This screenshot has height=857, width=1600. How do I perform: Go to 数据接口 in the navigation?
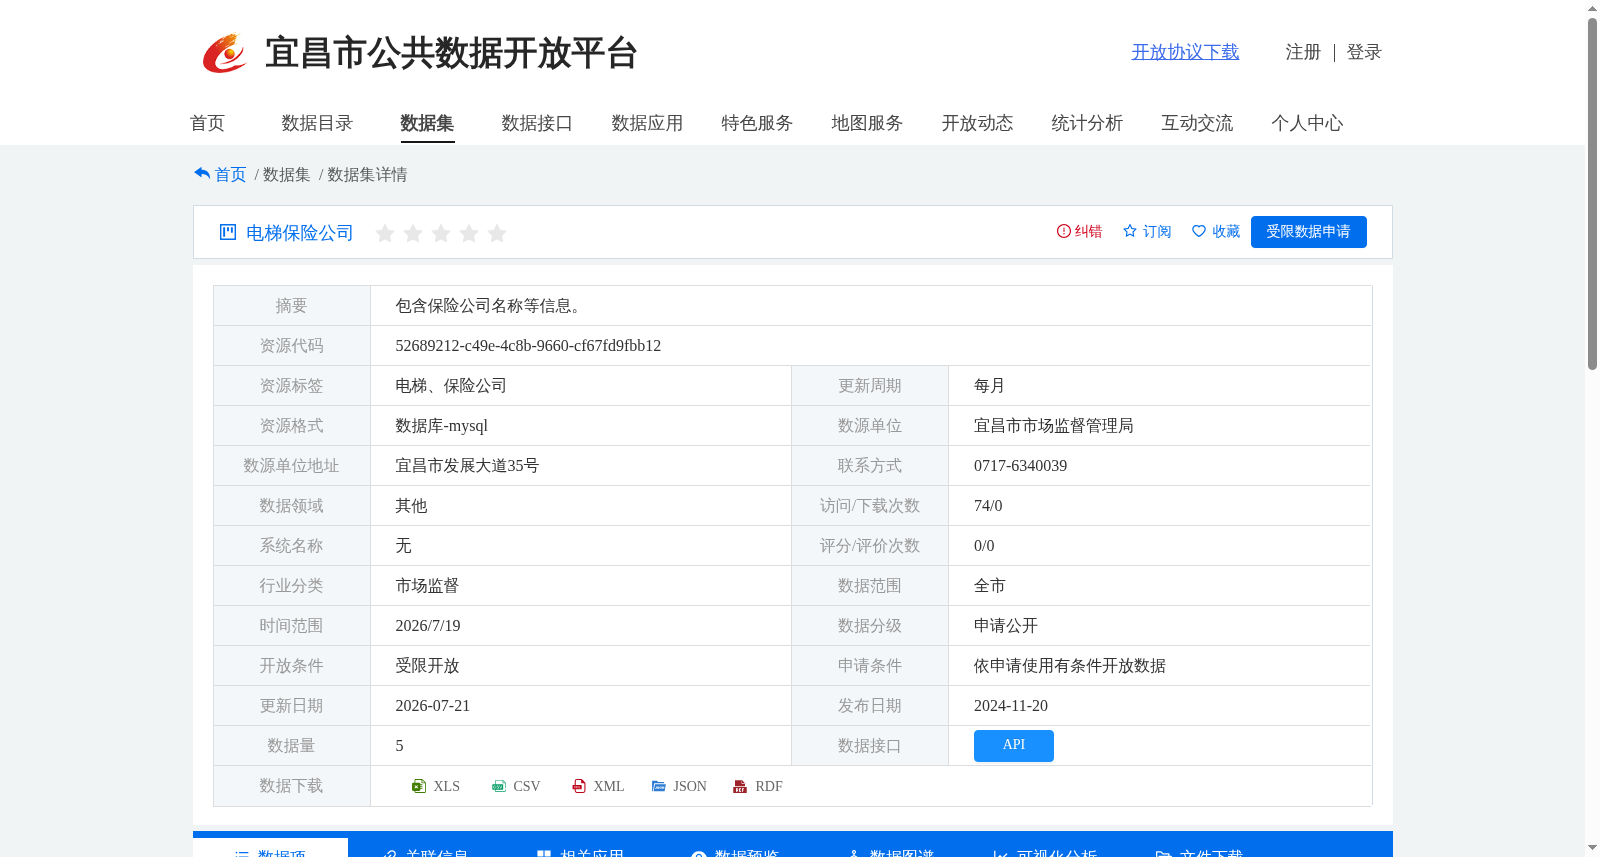pos(537,123)
